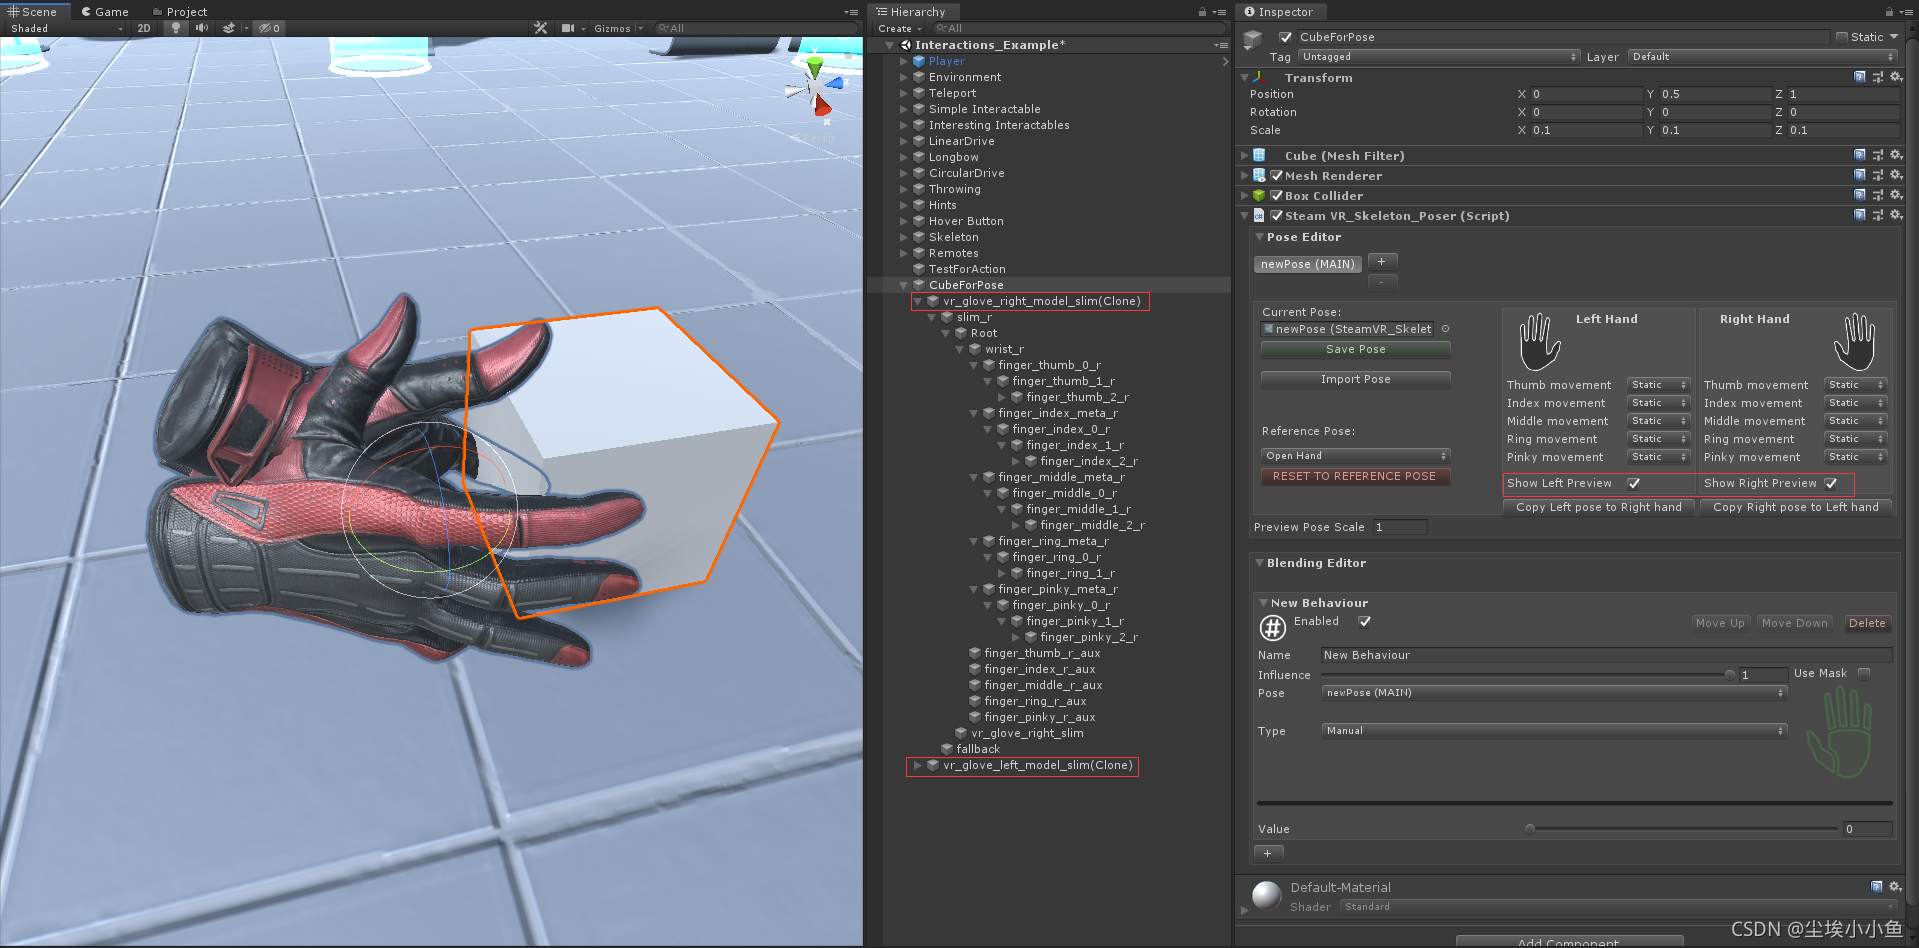
Task: Uncheck the behaviour Enabled checkbox
Action: (x=1365, y=621)
